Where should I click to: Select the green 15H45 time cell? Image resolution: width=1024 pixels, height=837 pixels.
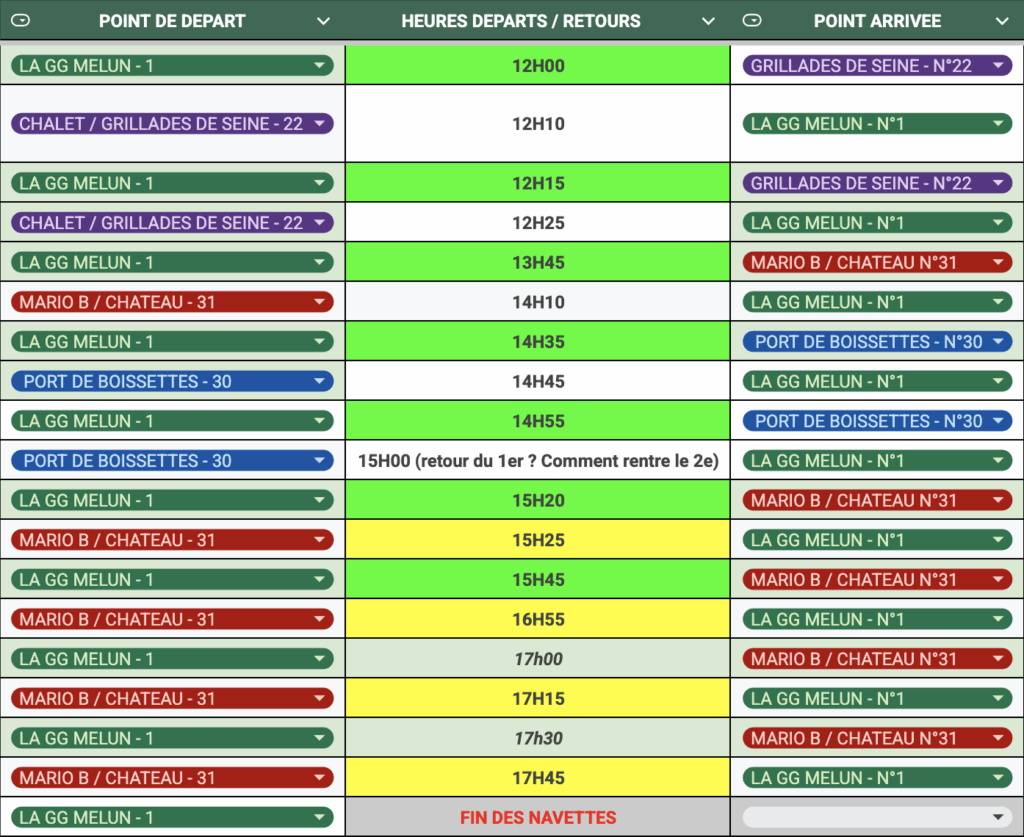(x=537, y=579)
